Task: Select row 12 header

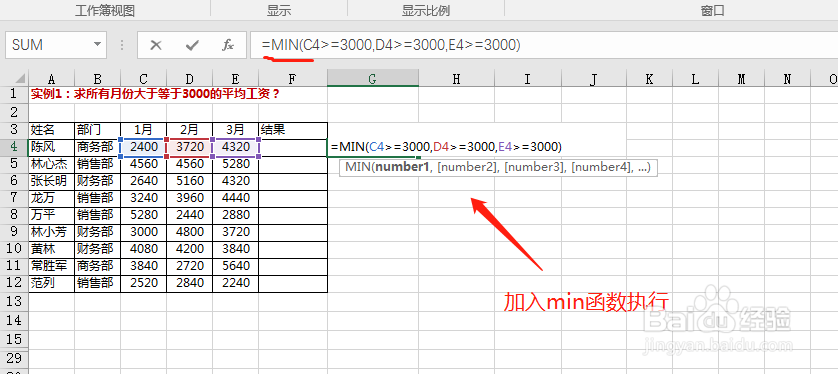Action: point(14,283)
